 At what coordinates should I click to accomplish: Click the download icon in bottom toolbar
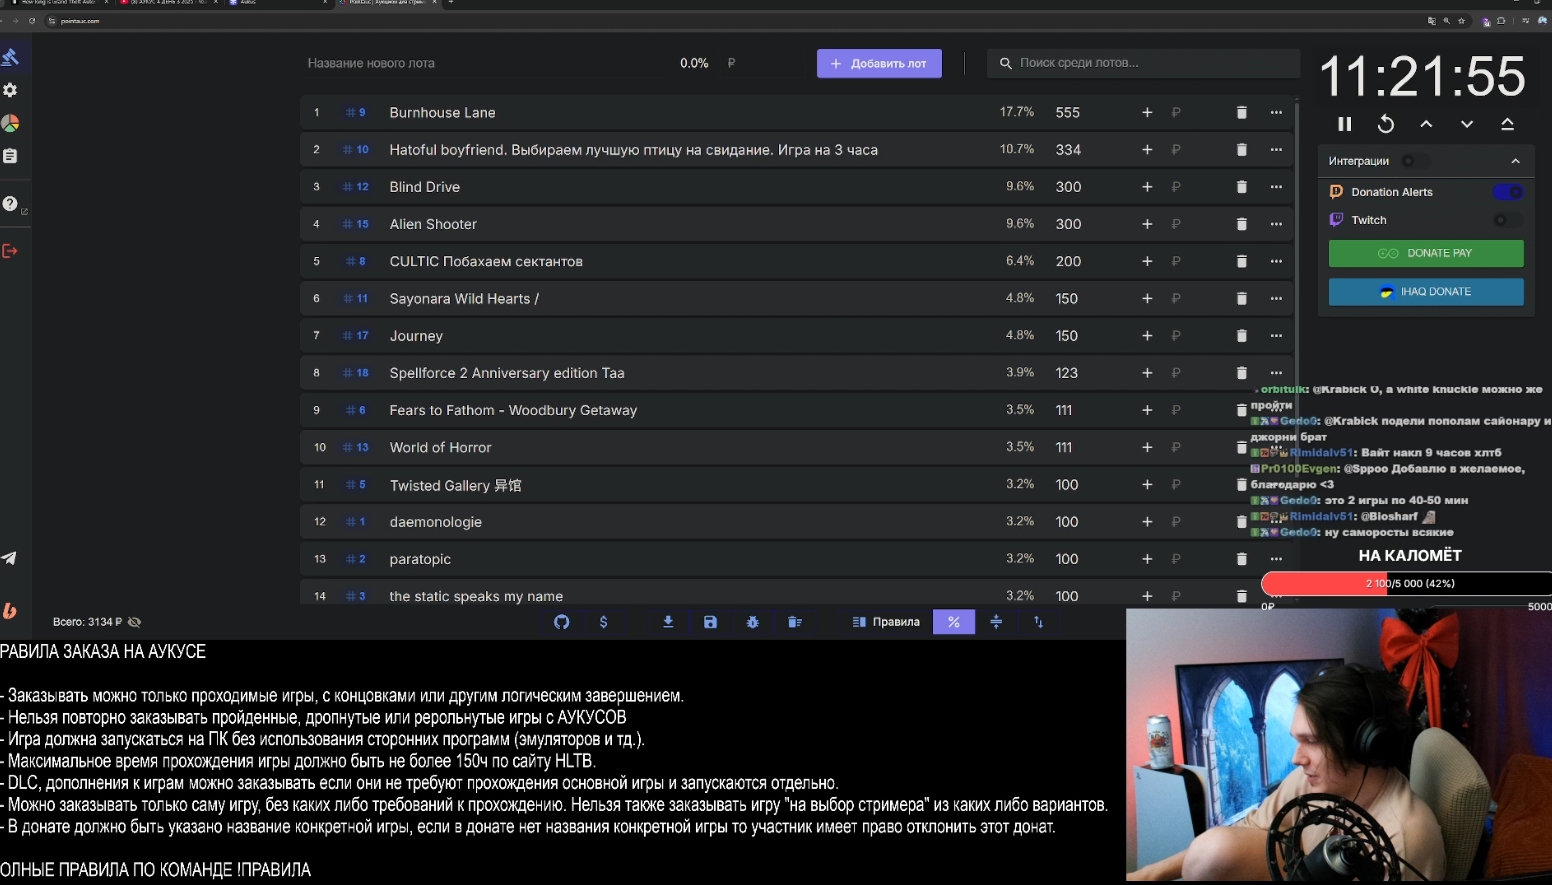point(668,622)
